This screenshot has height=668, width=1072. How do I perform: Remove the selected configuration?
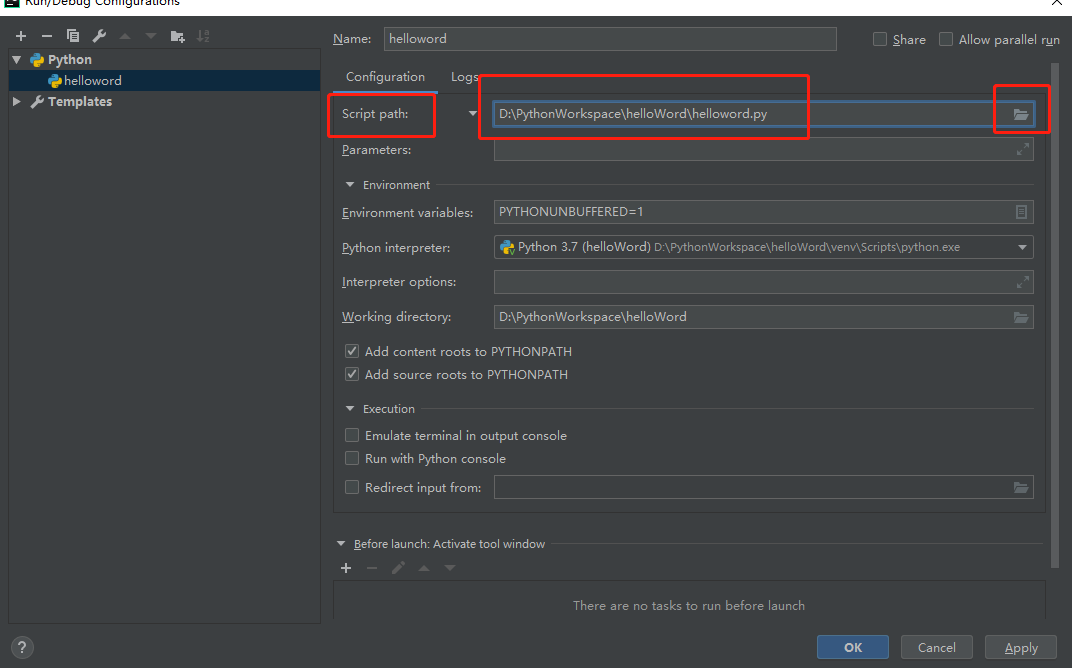(46, 36)
